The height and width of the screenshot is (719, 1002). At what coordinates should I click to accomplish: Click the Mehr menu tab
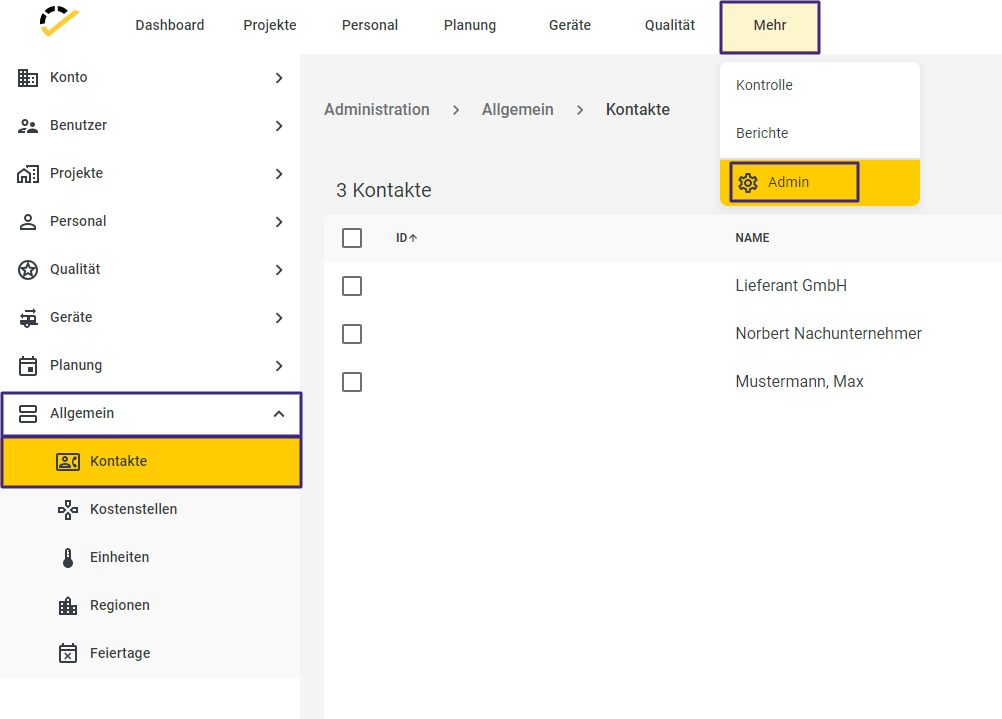(x=770, y=27)
